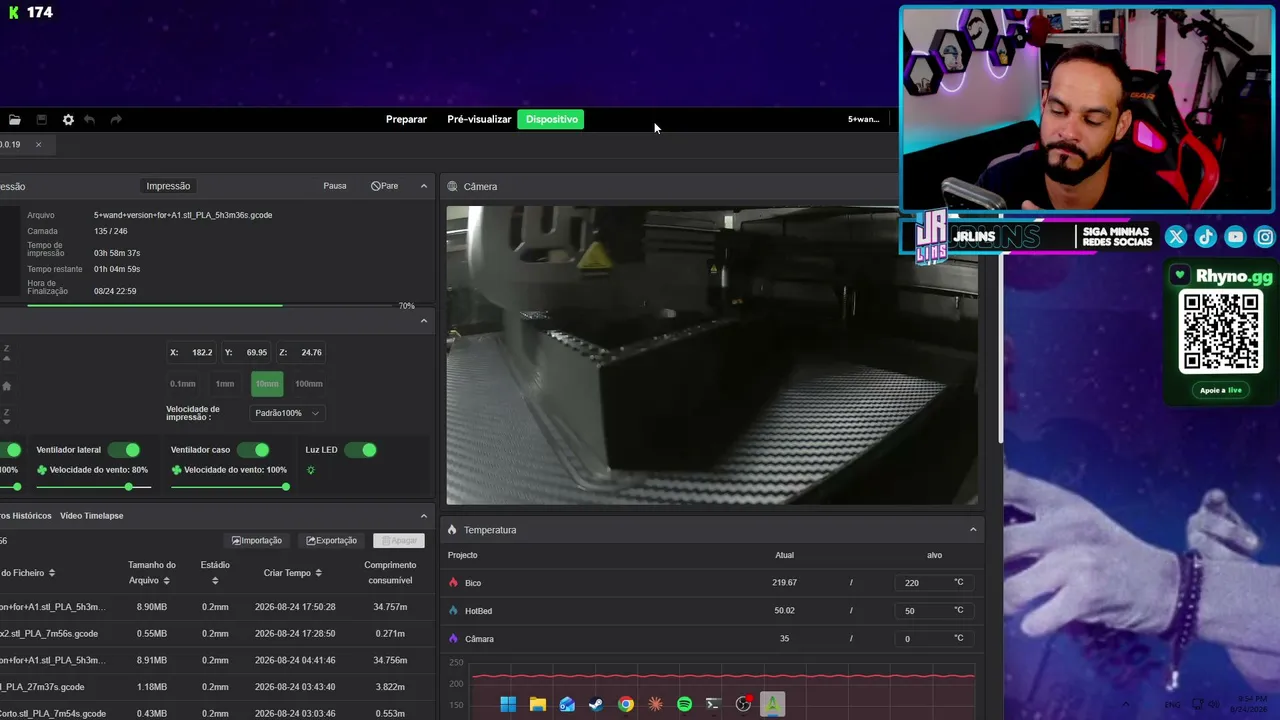
Task: Click the purple Câmara flame icon
Action: point(453,638)
